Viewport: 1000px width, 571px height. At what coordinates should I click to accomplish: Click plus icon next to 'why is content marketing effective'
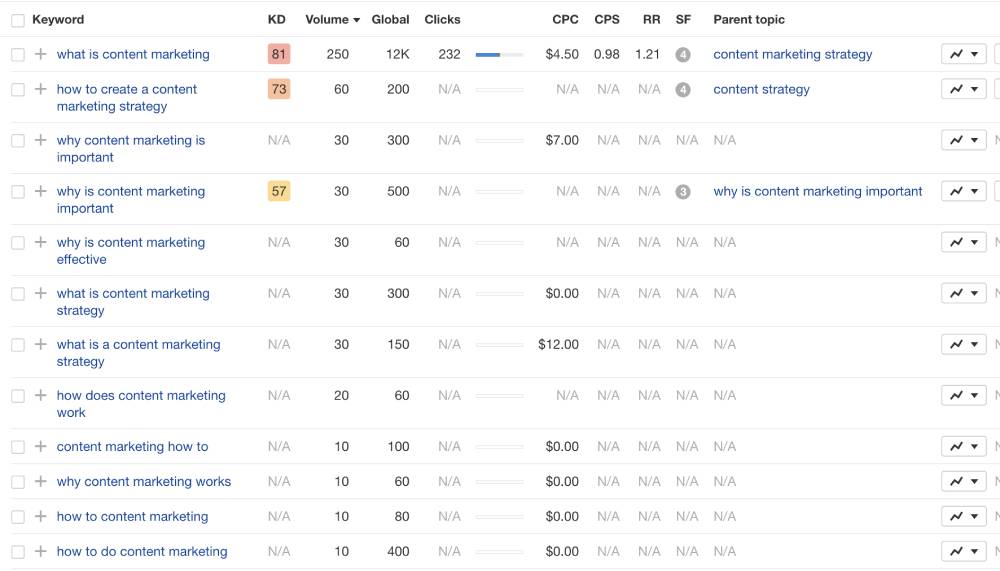(x=40, y=243)
